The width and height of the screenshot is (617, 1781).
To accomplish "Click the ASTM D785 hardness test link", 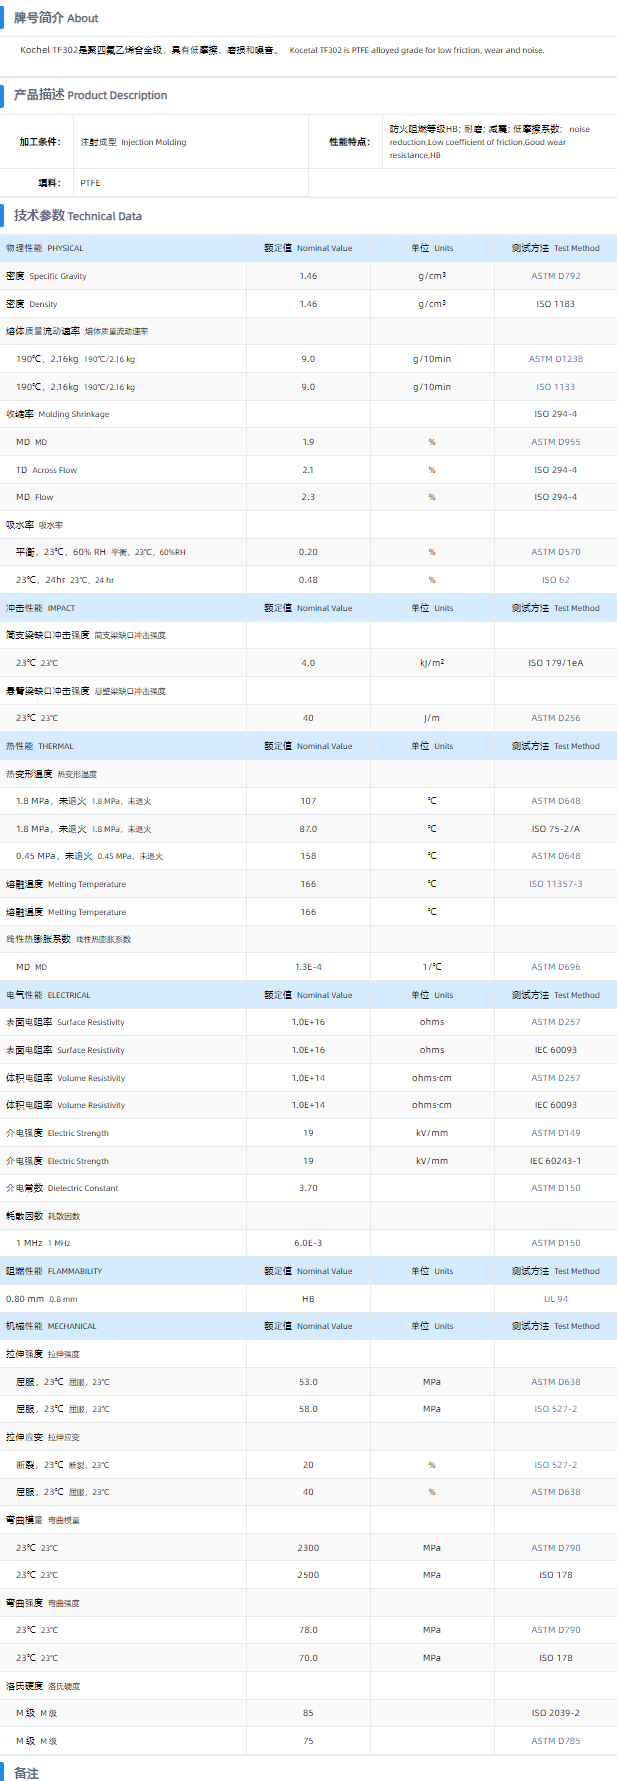I will (x=555, y=1741).
